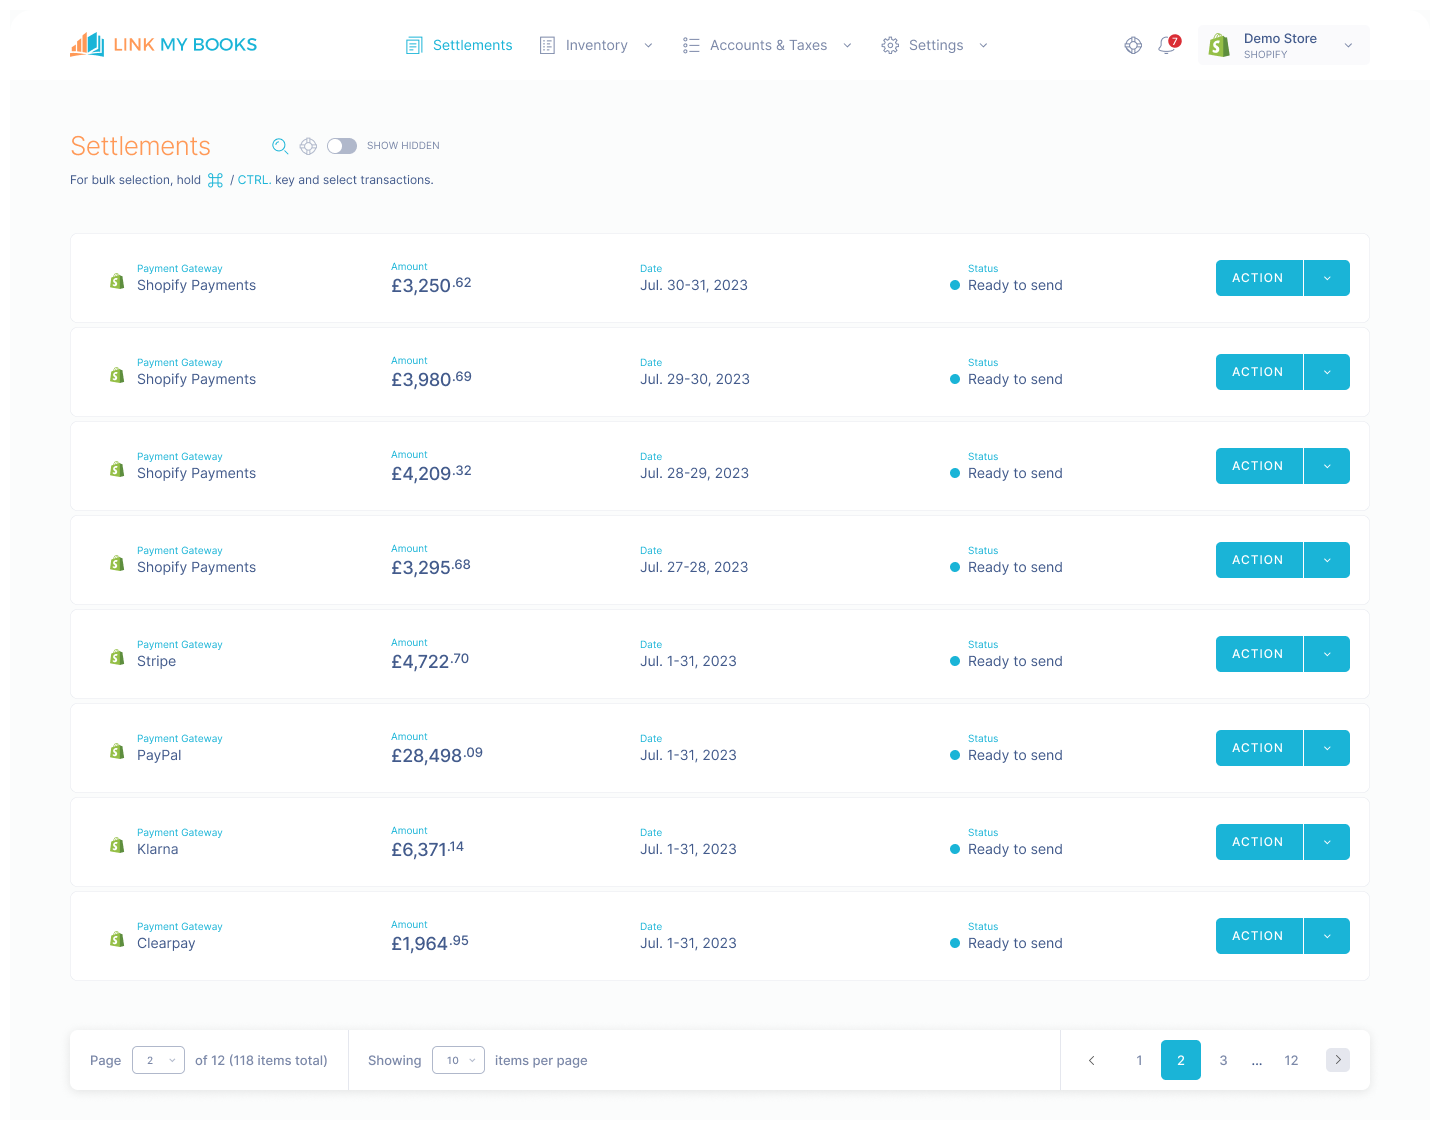Expand Accounts & Taxes menu chevron
Viewport: 1440px width, 1130px height.
click(847, 45)
